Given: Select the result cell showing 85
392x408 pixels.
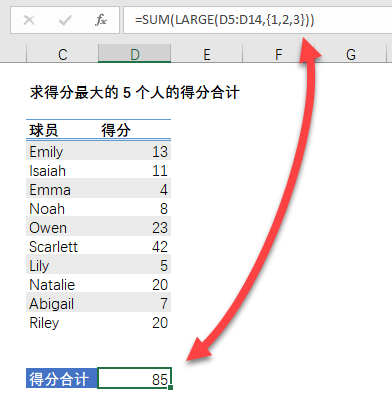Looking at the screenshot, I should (135, 378).
